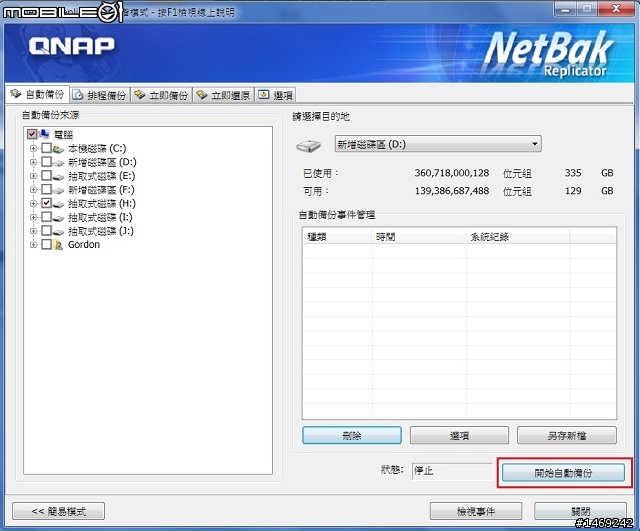The height and width of the screenshot is (531, 640).
Task: Click the Gordon user folder icon
Action: click(58, 245)
